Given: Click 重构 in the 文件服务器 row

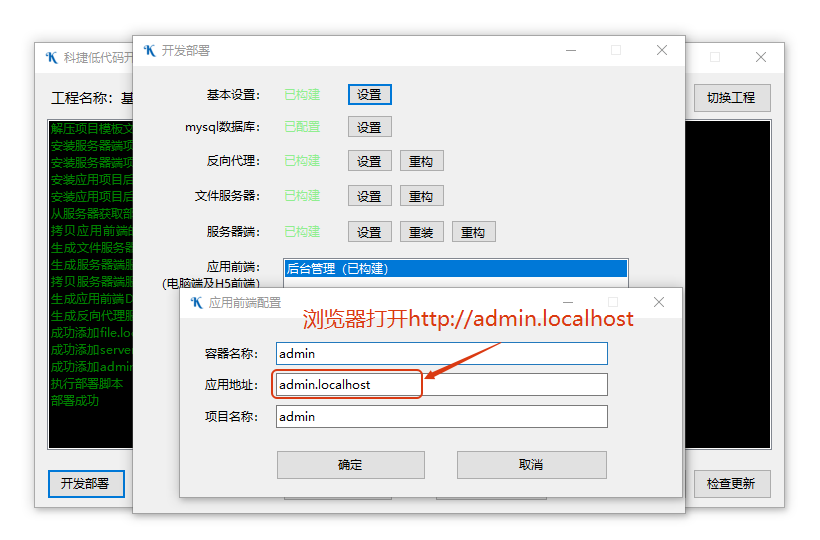Looking at the screenshot, I should click(421, 196).
